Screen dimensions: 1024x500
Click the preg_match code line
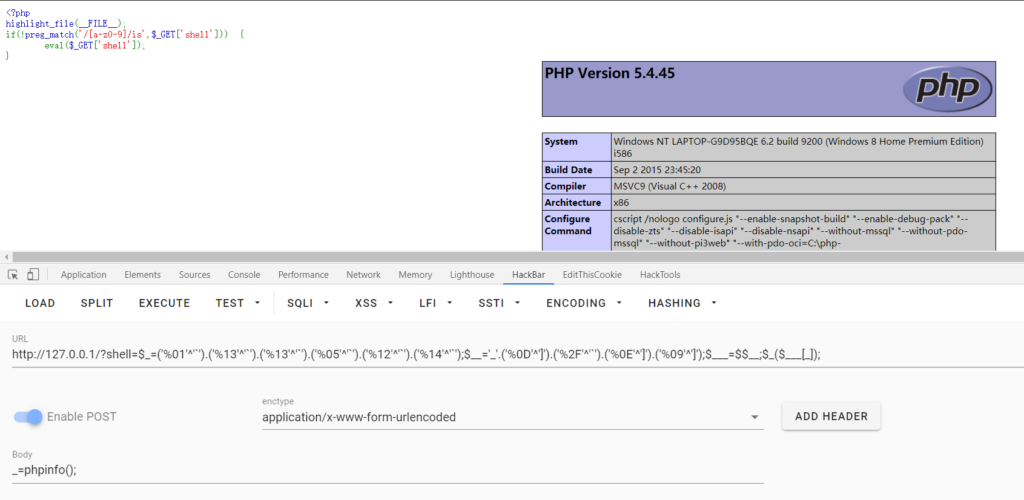(125, 35)
